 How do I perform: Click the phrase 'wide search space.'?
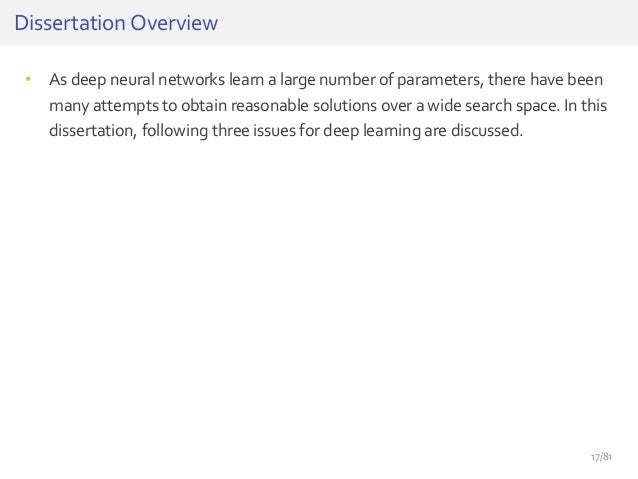494,106
